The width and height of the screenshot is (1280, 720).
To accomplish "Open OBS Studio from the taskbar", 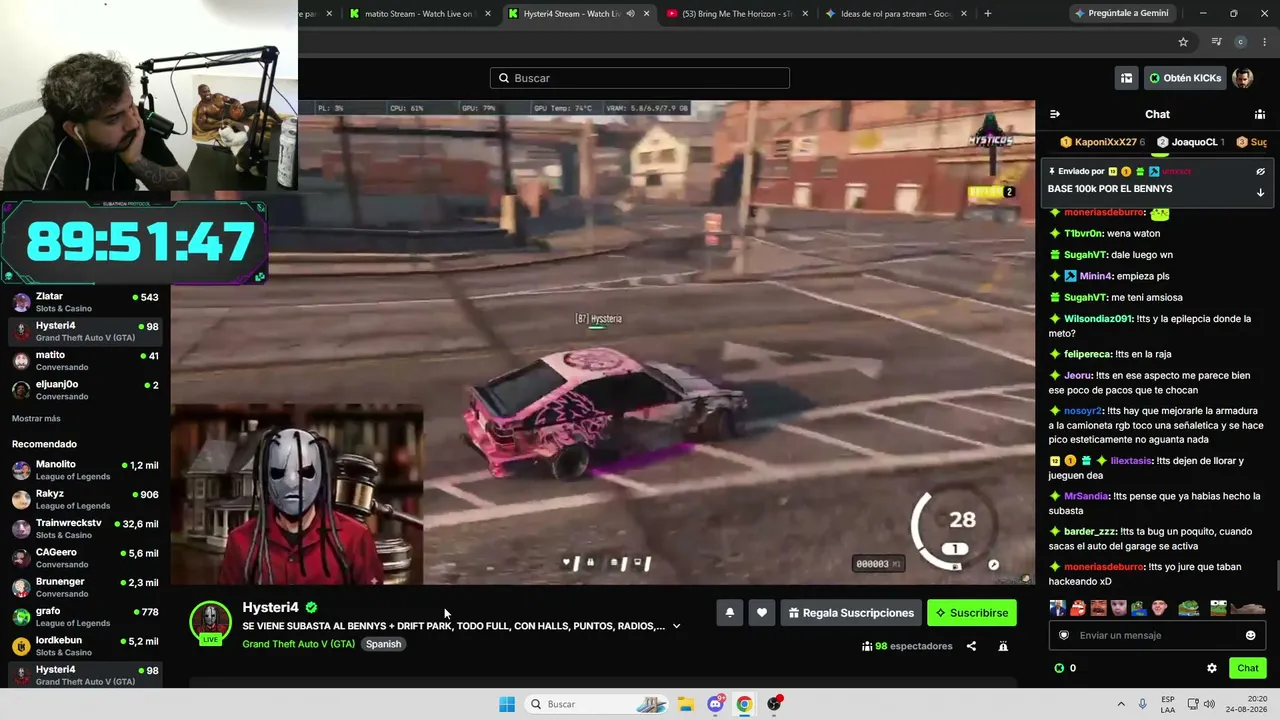I will point(774,704).
